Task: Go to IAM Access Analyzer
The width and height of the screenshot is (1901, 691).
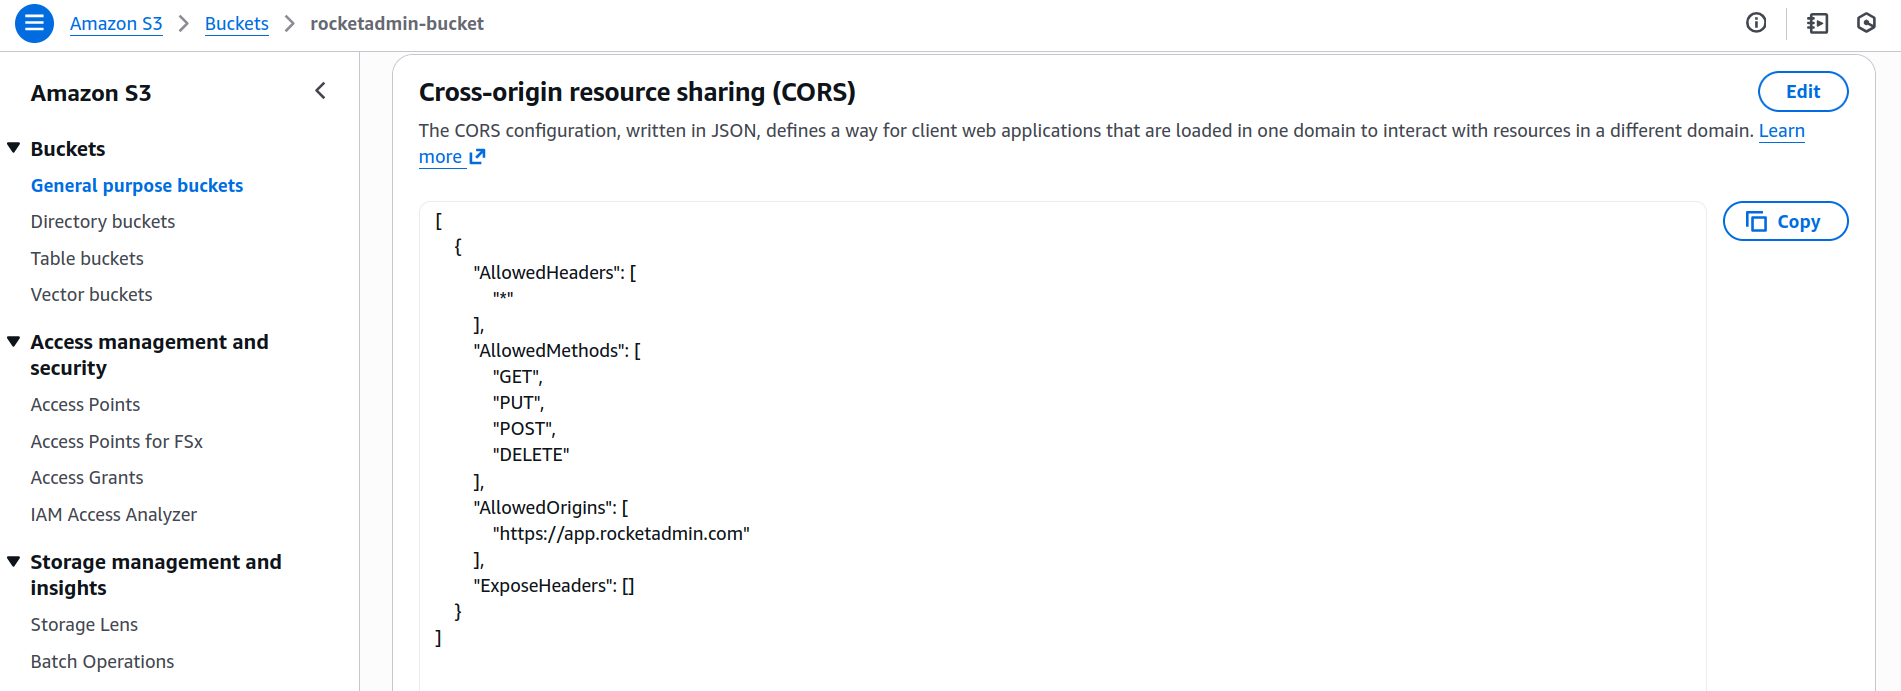Action: 114,515
